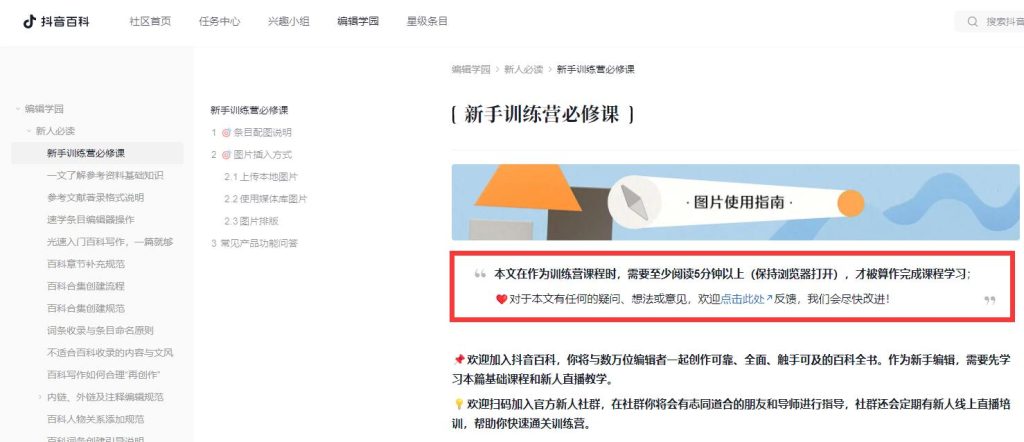Click the pushpin icon before 欢迎加入抖音百科
This screenshot has height=442, width=1024.
tap(458, 360)
